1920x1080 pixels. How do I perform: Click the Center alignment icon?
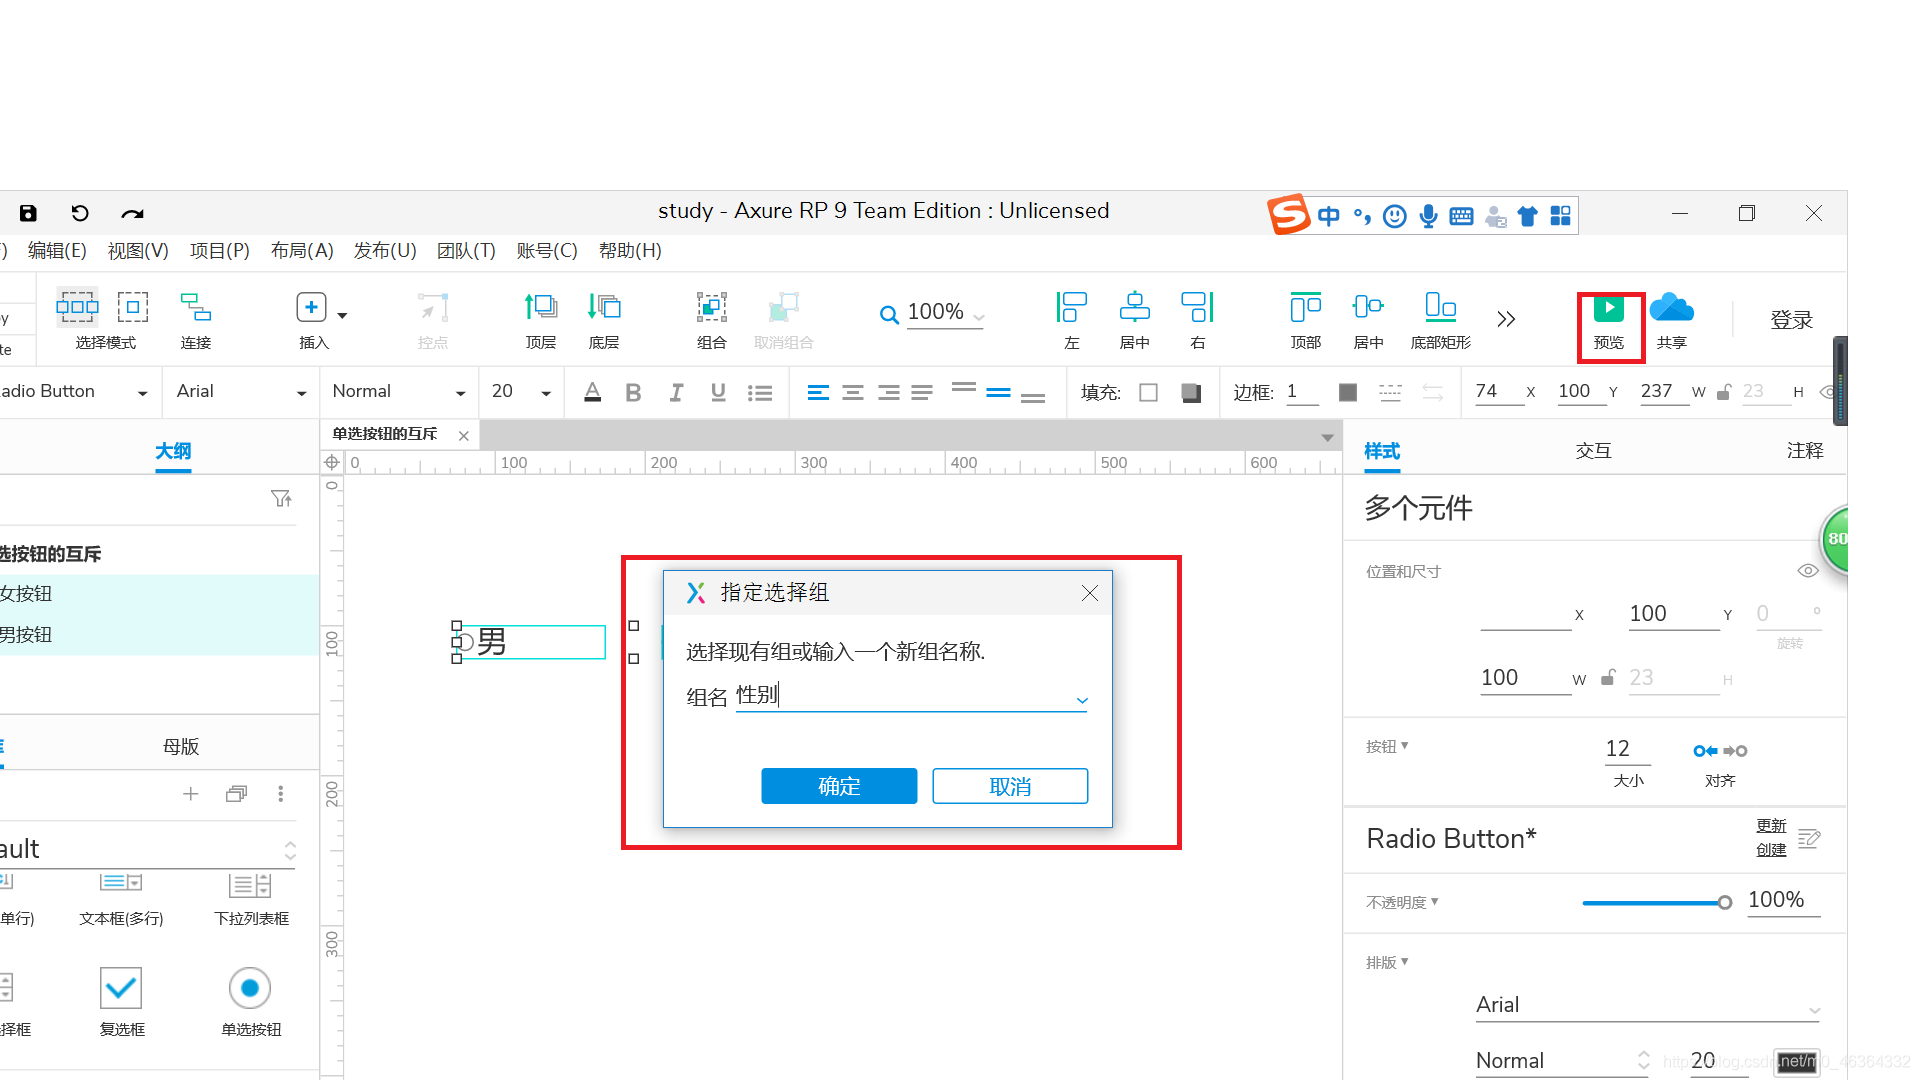tap(848, 392)
